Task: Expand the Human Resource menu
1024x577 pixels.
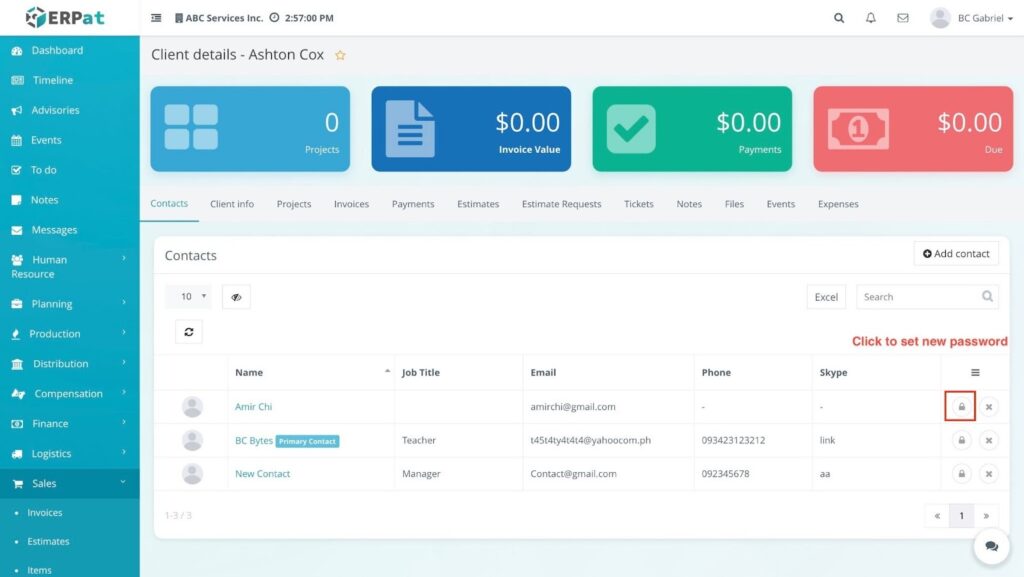Action: tap(68, 266)
